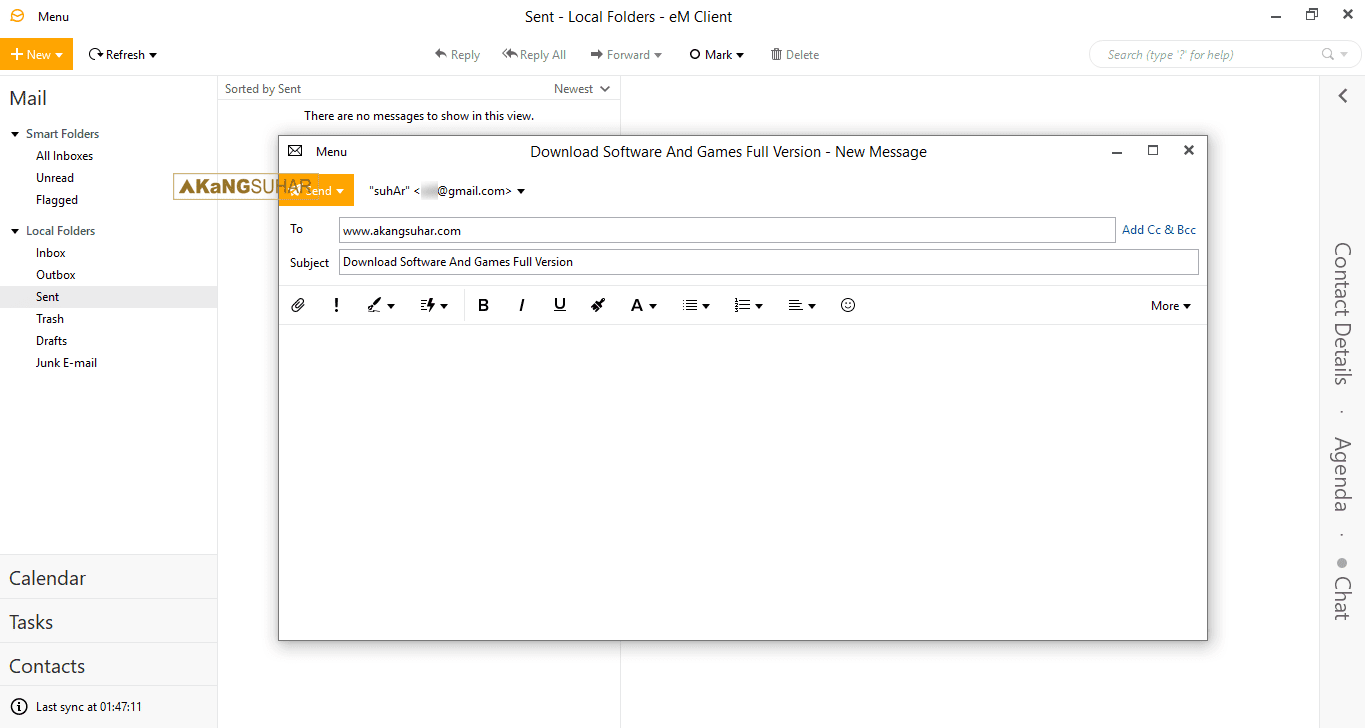This screenshot has height=728, width=1365.
Task: Click into the To recipient field
Action: click(x=727, y=230)
